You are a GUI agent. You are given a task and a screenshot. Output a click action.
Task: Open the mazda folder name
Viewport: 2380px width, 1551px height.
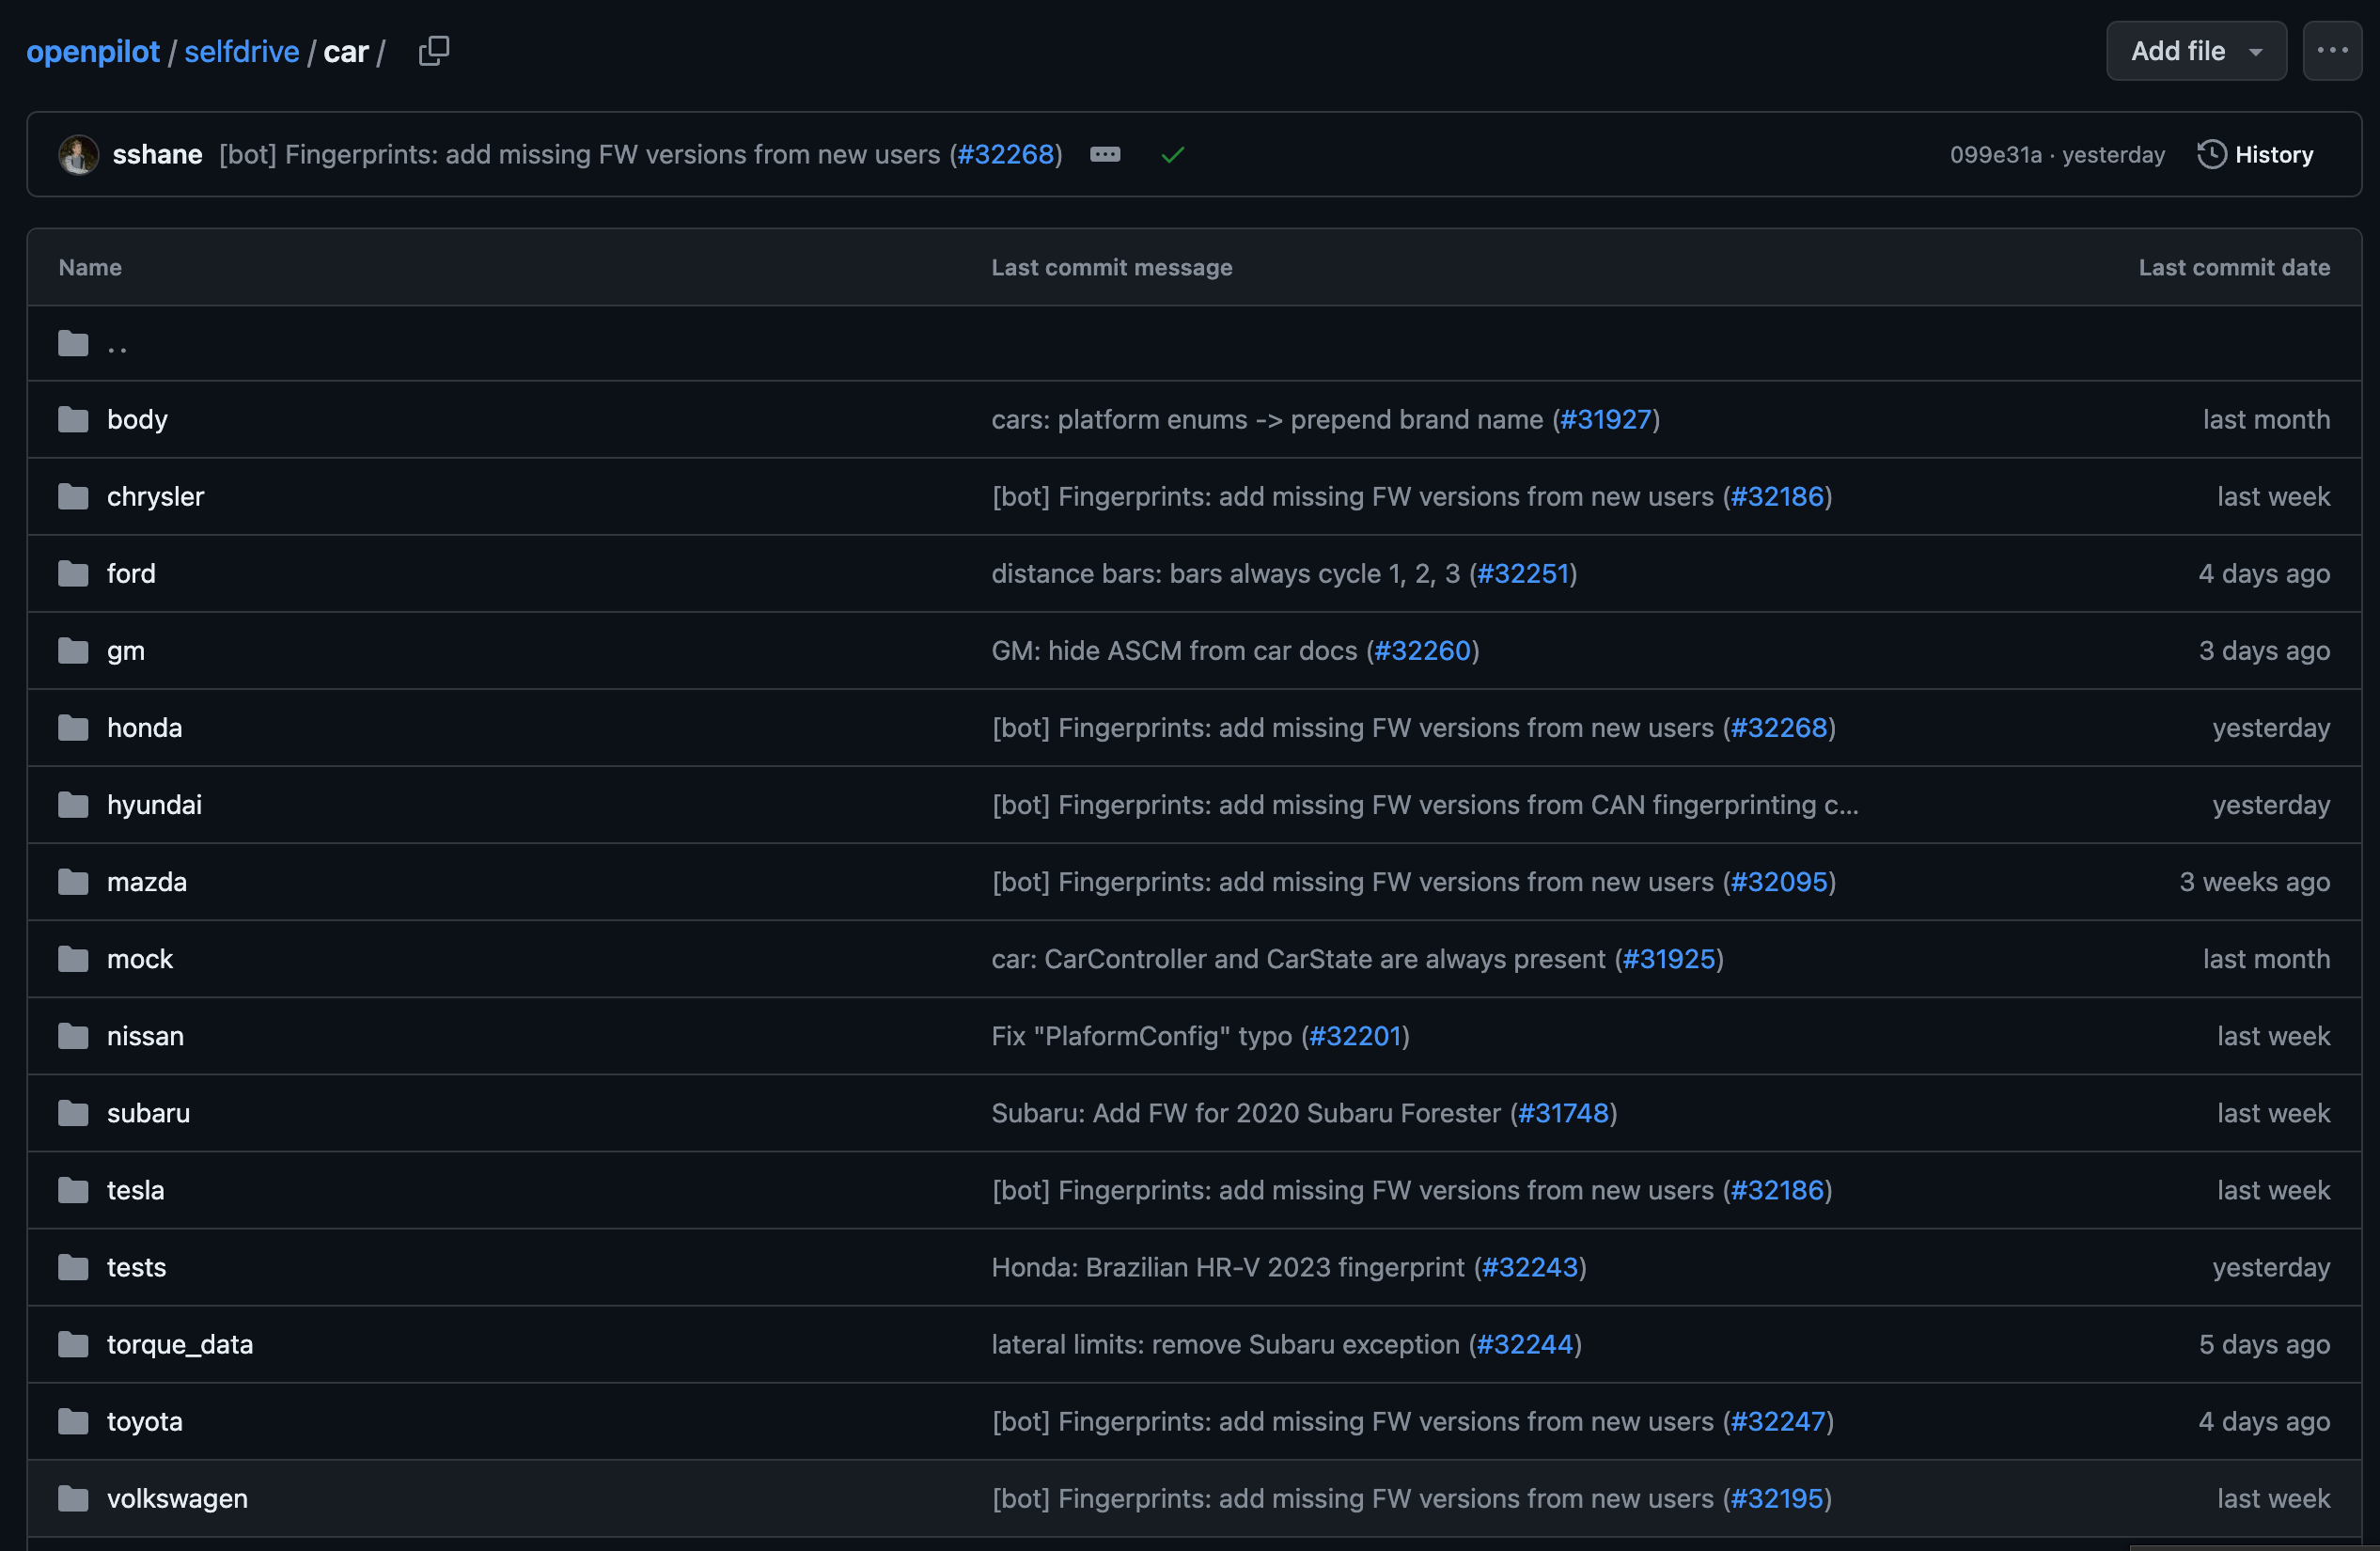coord(146,881)
